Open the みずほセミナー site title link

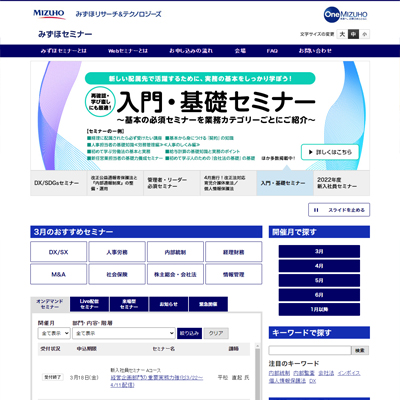click(65, 34)
